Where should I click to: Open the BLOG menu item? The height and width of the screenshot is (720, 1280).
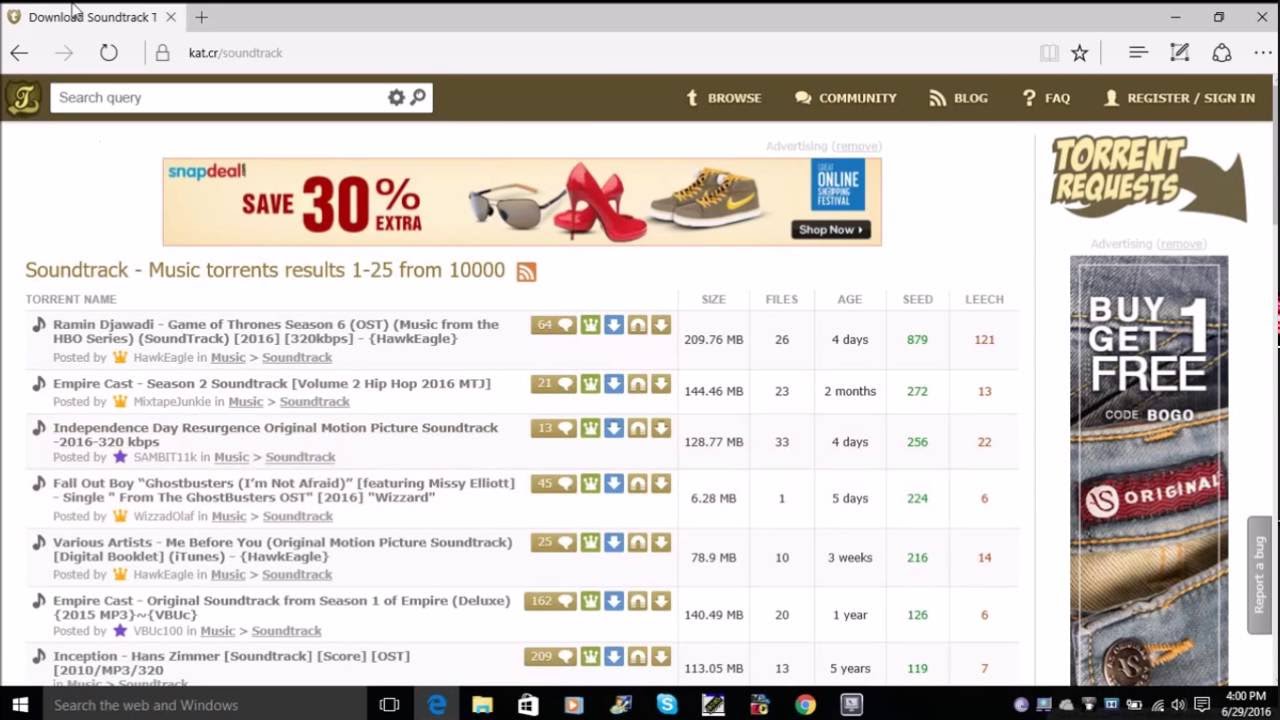(x=958, y=98)
